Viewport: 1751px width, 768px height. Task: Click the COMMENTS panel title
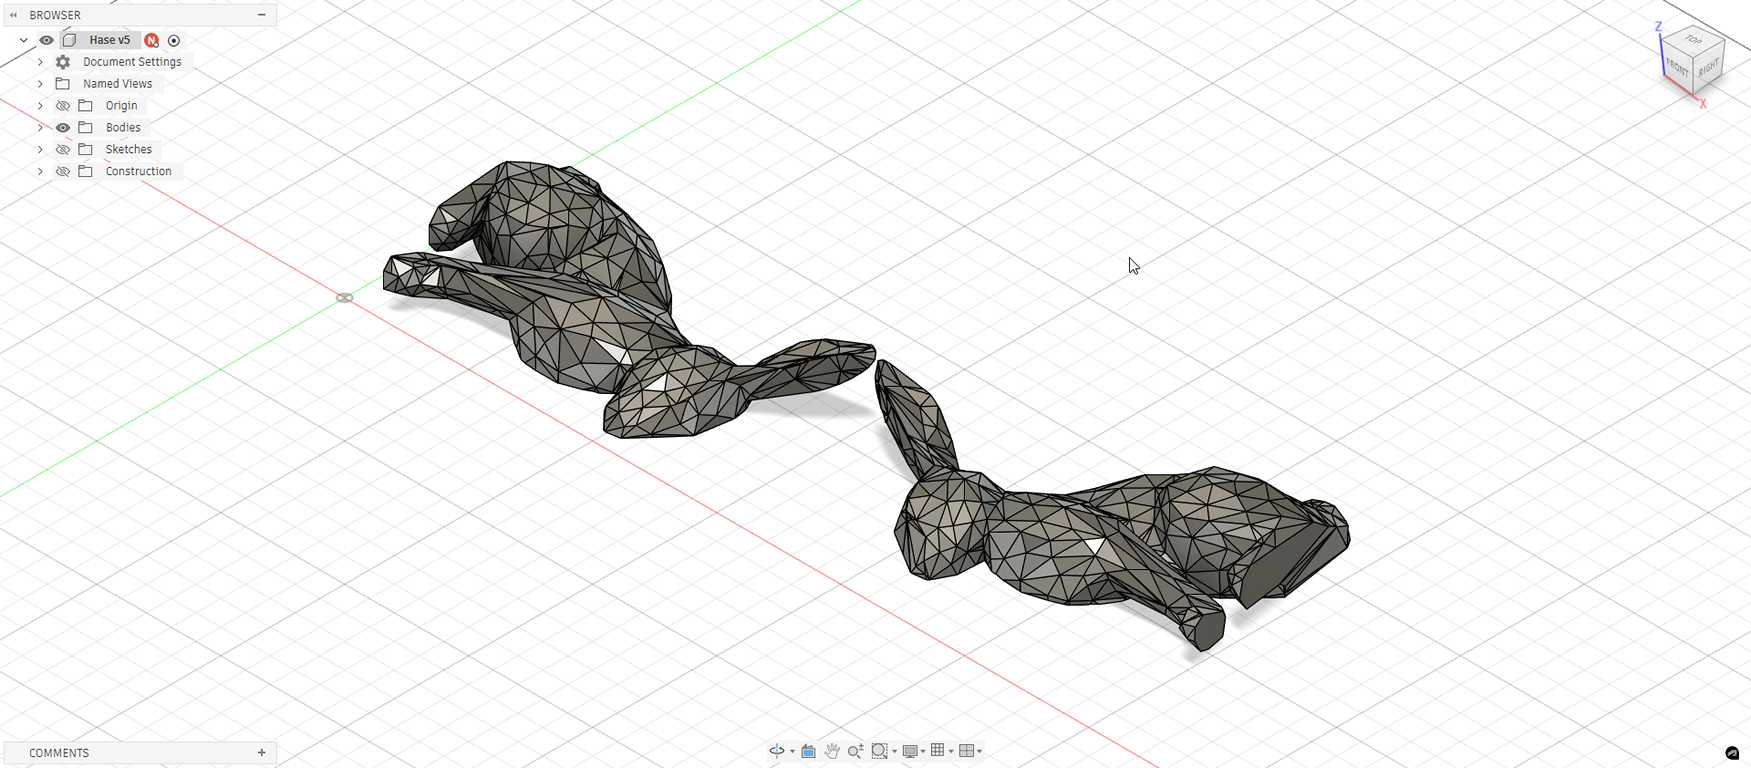tap(59, 753)
